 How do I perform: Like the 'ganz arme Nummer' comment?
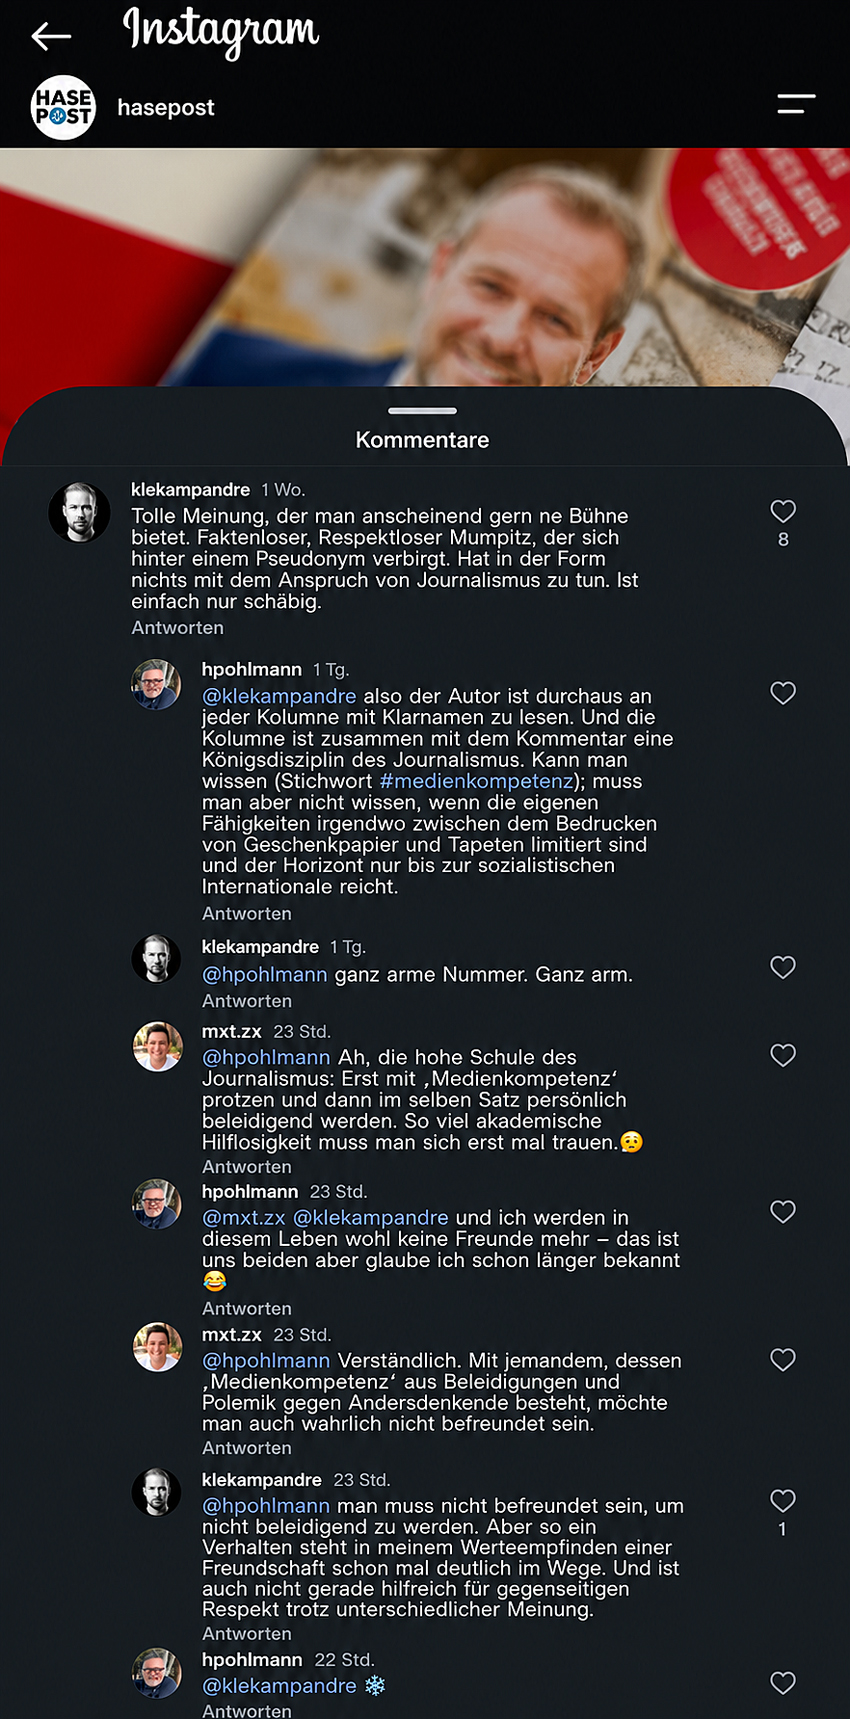click(x=783, y=967)
